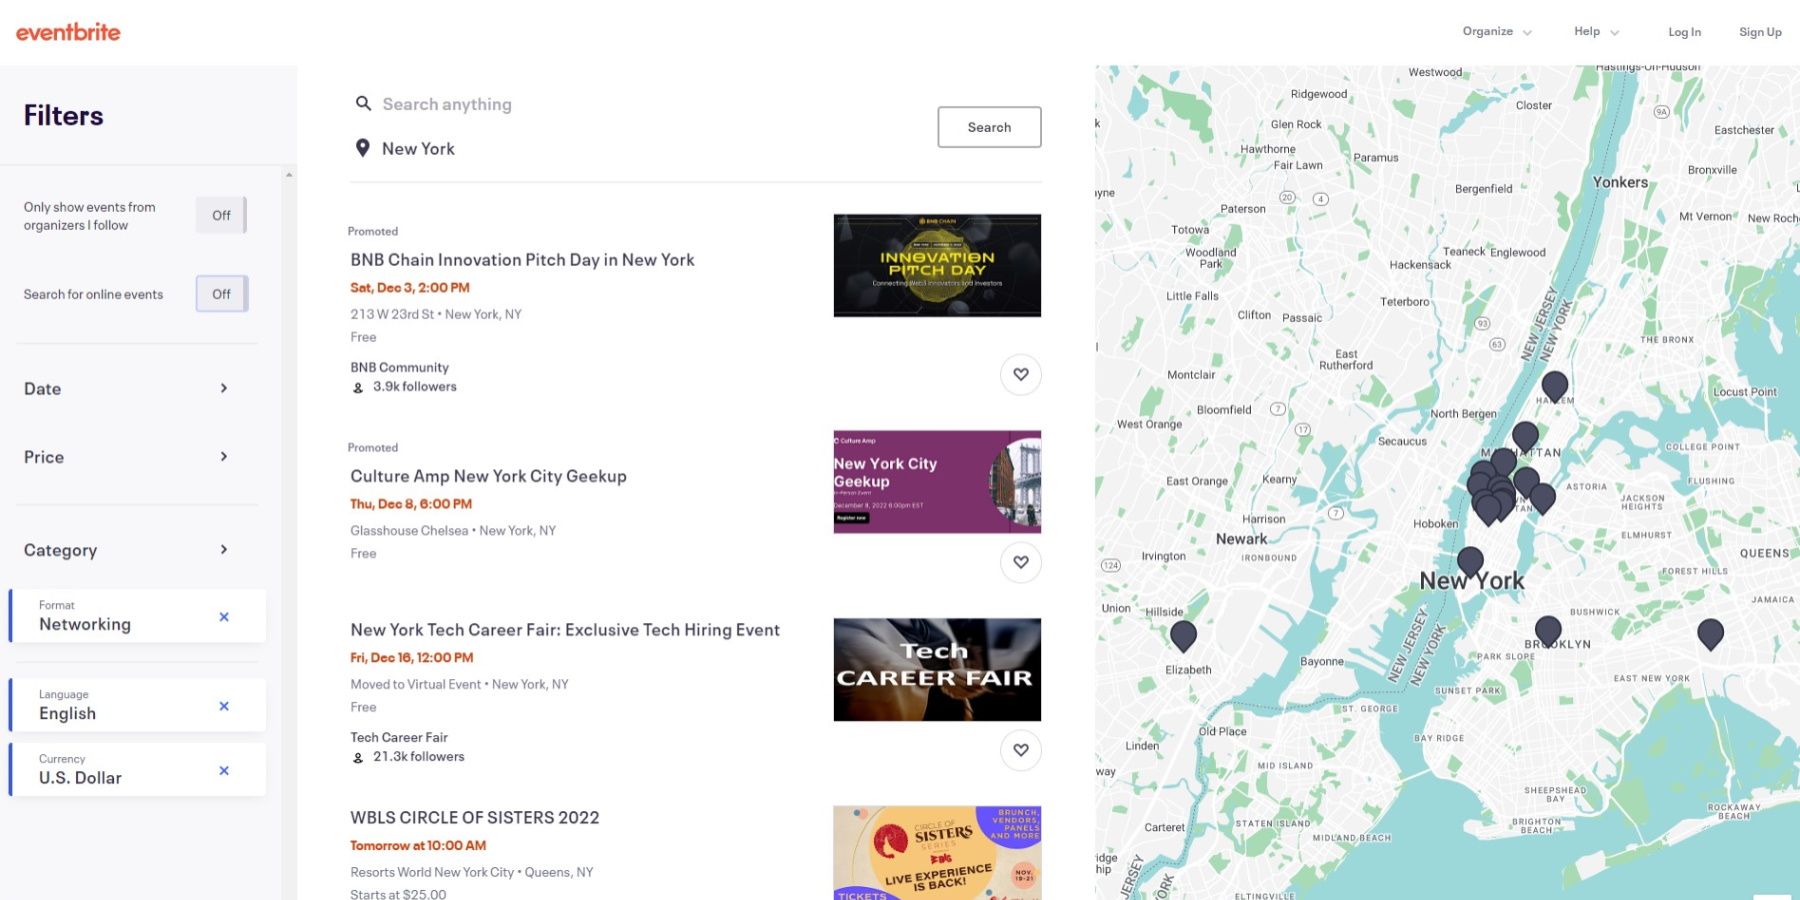The height and width of the screenshot is (900, 1800).
Task: Remove the Networking format filter
Action: [224, 617]
